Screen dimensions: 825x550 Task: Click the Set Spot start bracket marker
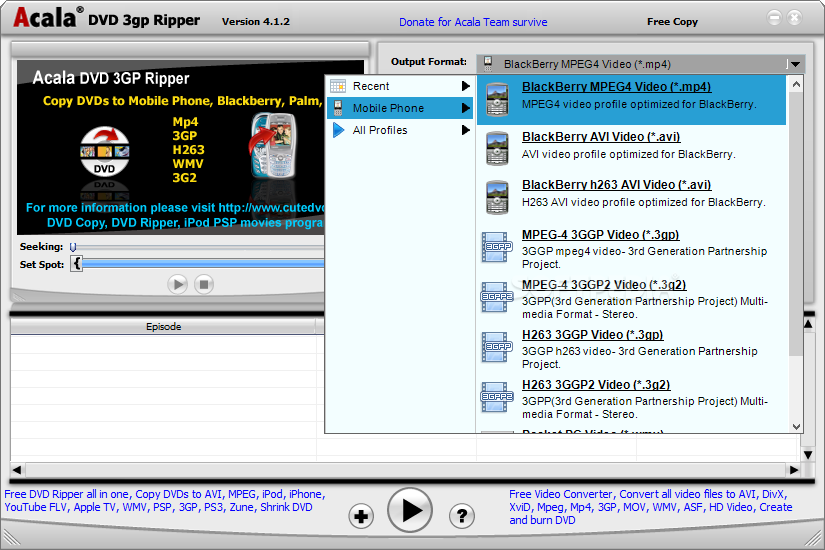tap(77, 263)
